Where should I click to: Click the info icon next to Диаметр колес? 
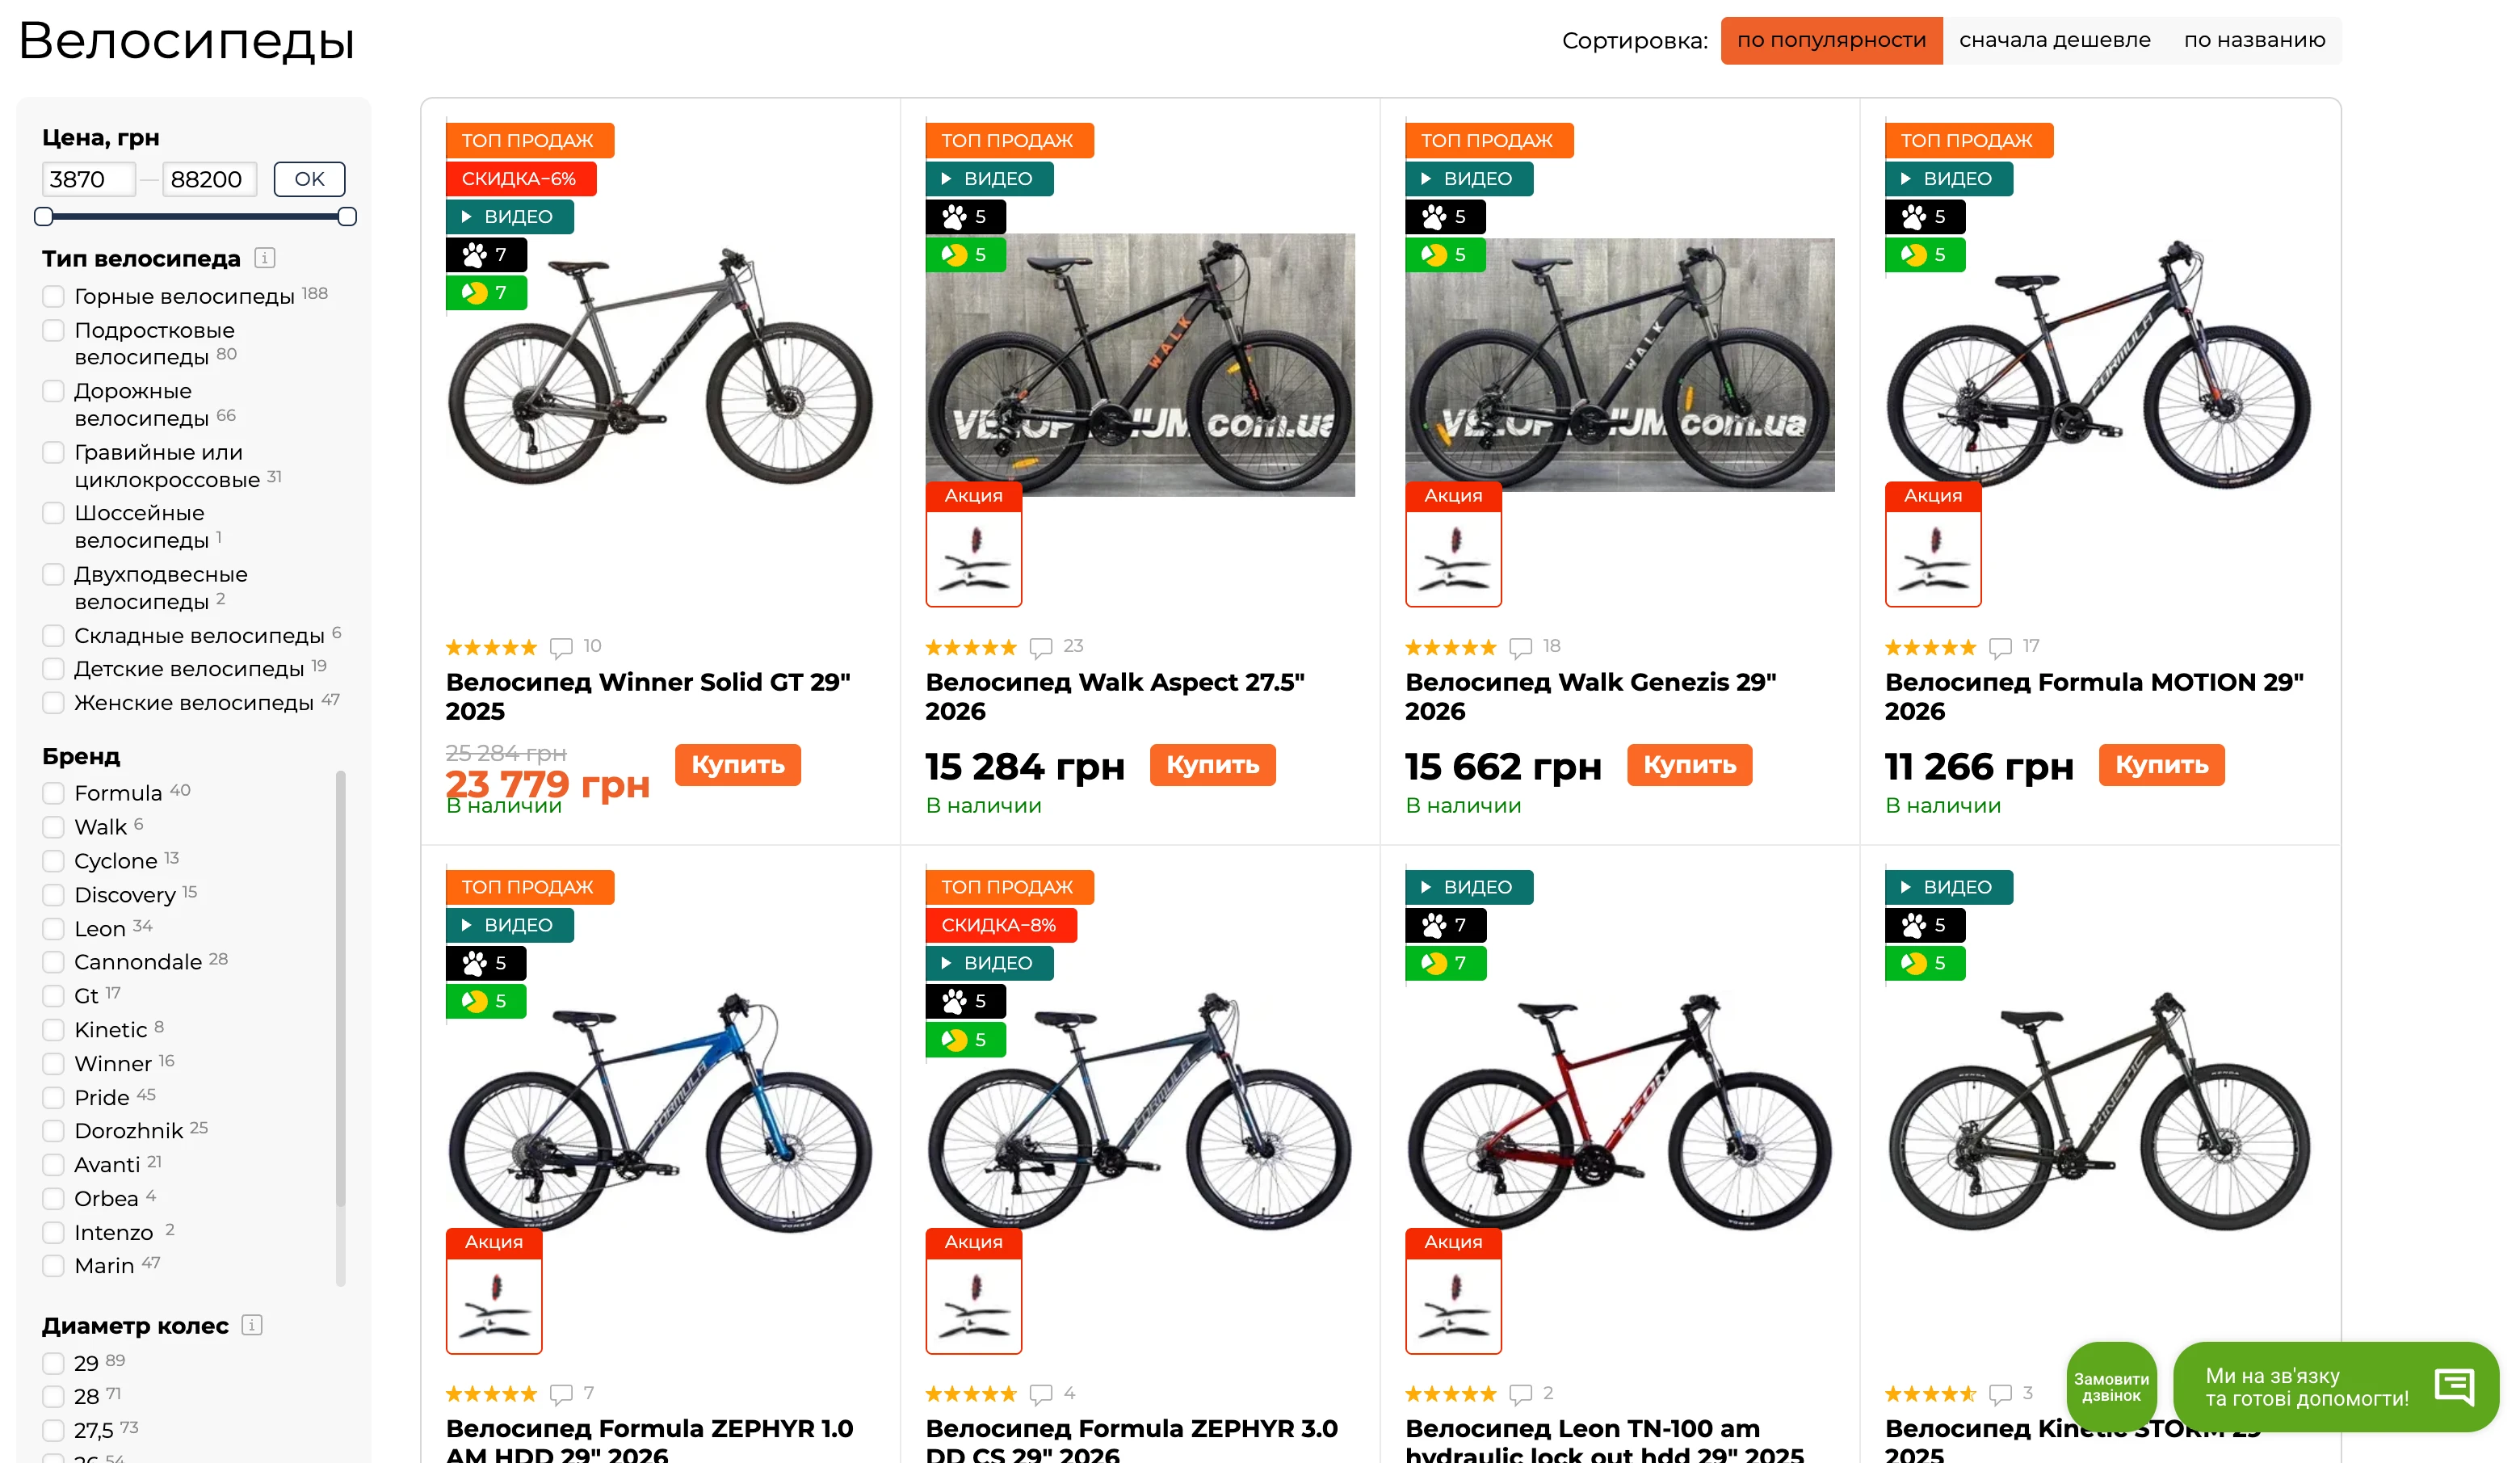(x=252, y=1325)
